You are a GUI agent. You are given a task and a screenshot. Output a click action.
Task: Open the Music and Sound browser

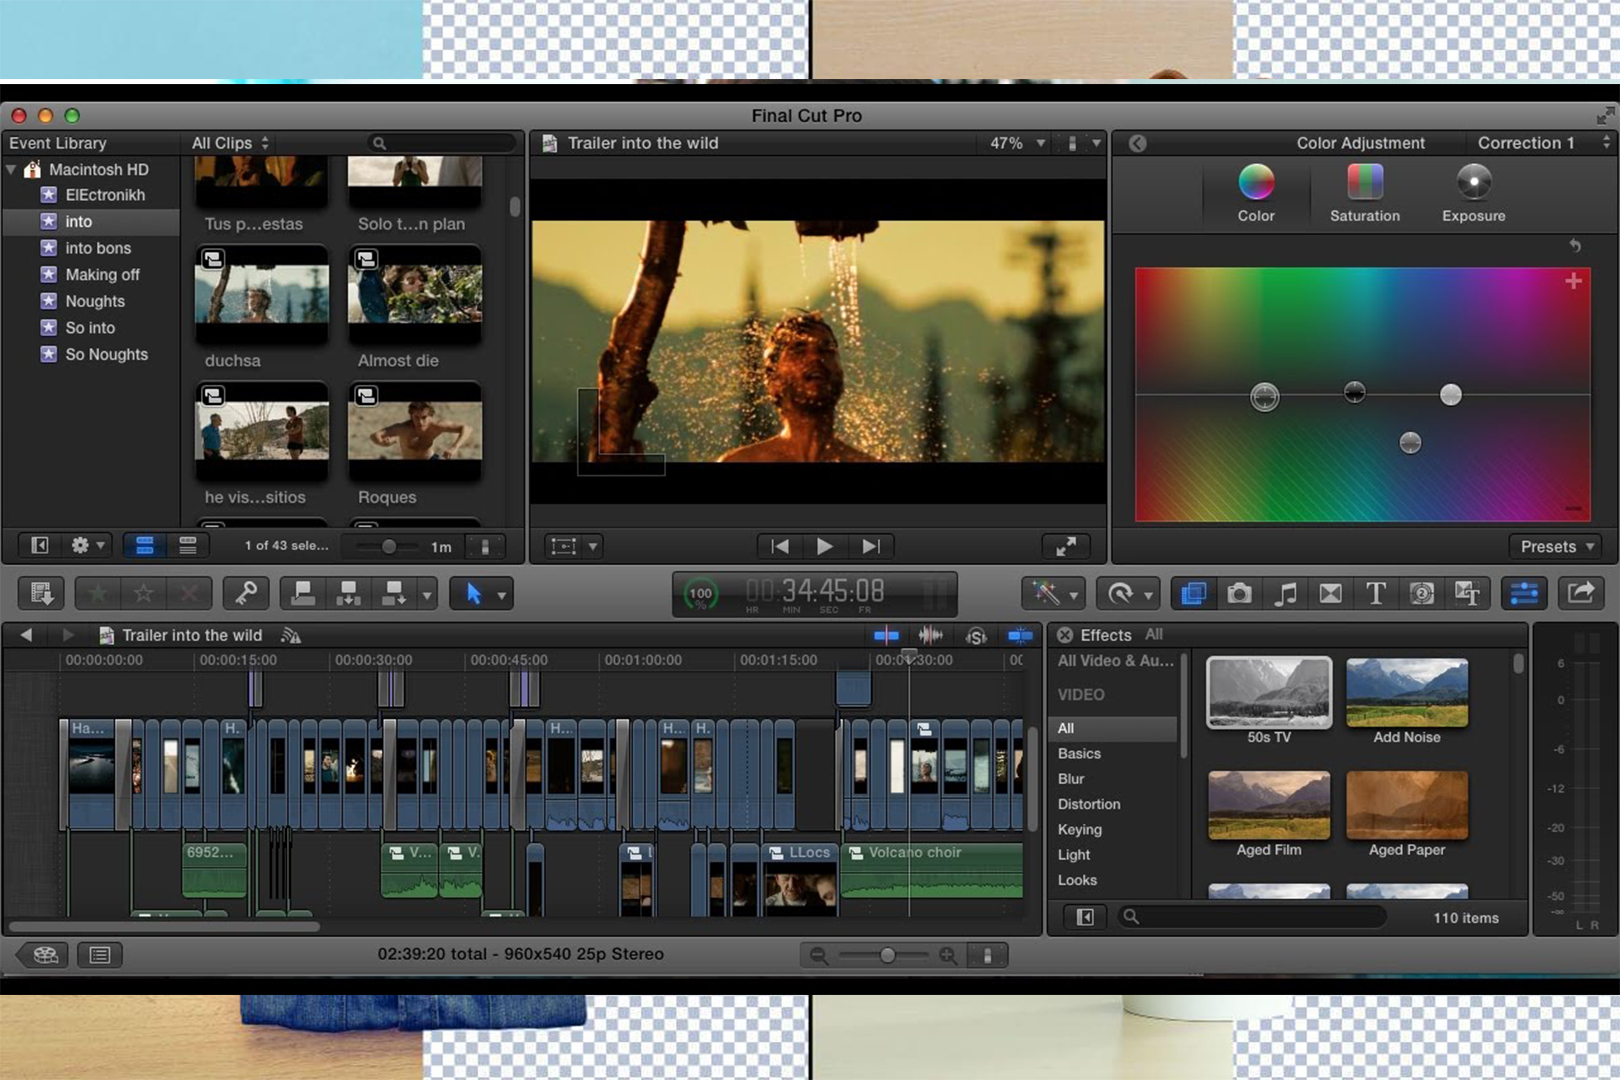tap(1285, 594)
